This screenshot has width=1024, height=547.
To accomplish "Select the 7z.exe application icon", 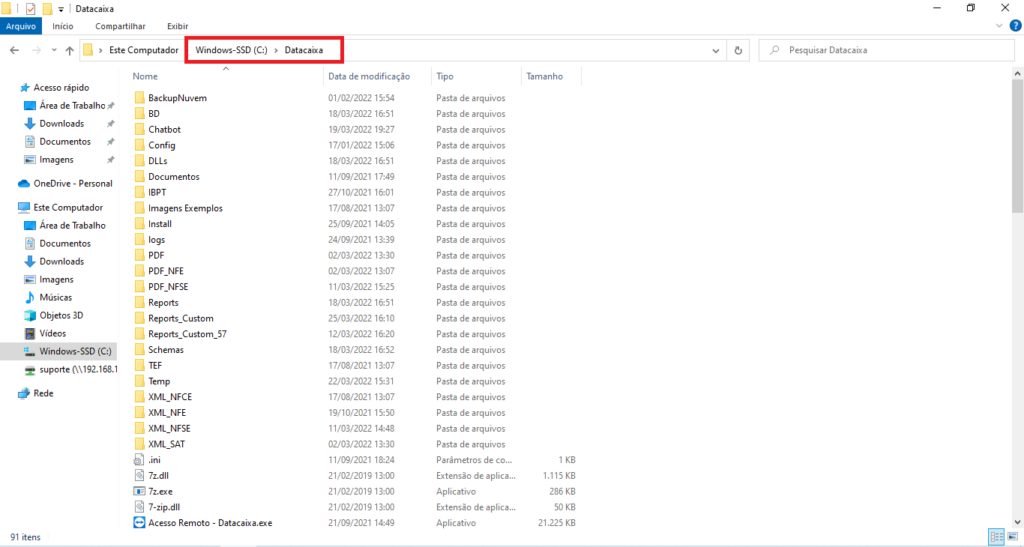I will coord(140,491).
